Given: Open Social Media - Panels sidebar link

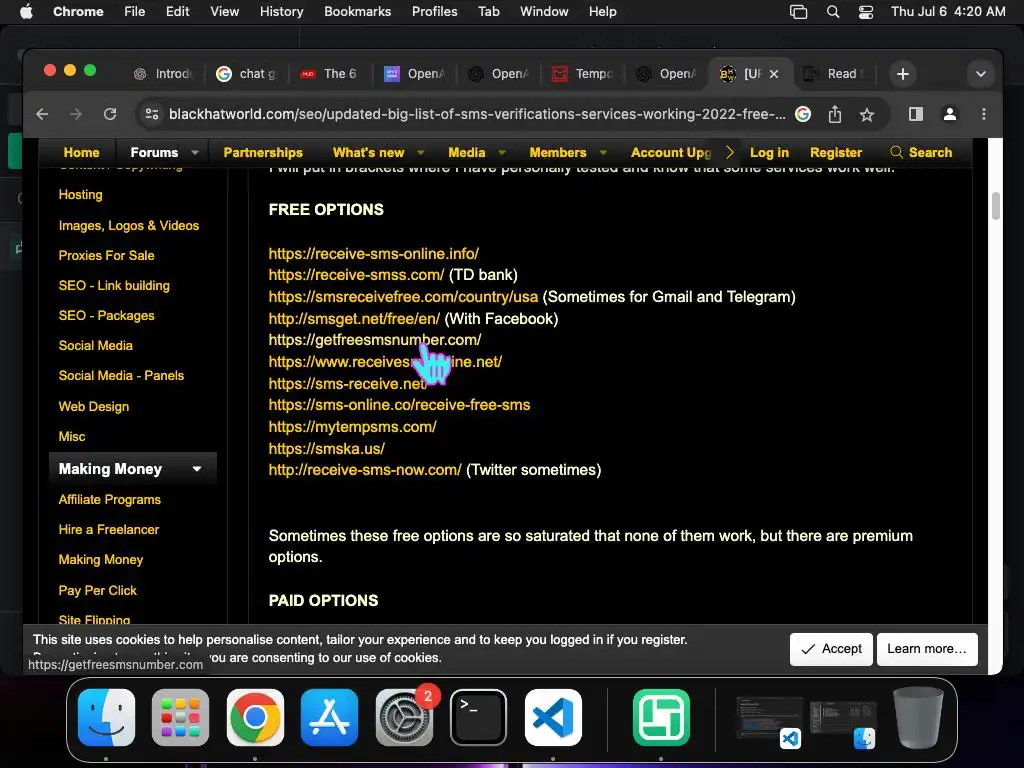Looking at the screenshot, I should 121,376.
